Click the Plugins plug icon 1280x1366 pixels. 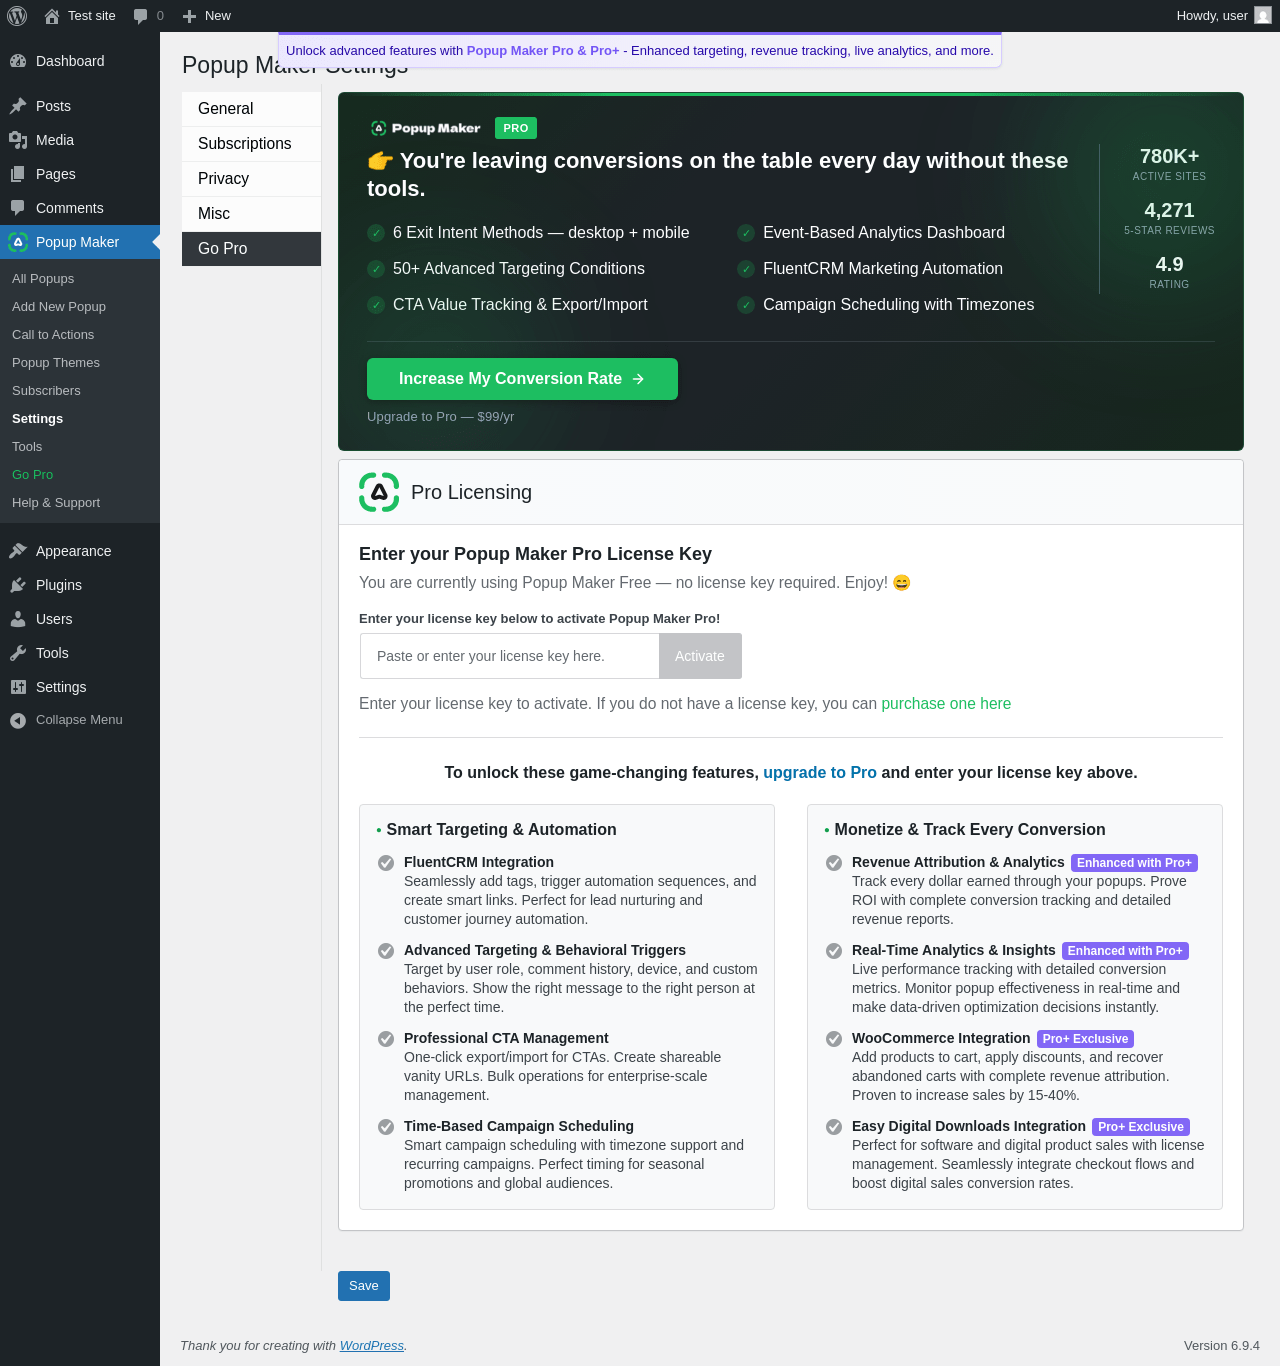[18, 585]
